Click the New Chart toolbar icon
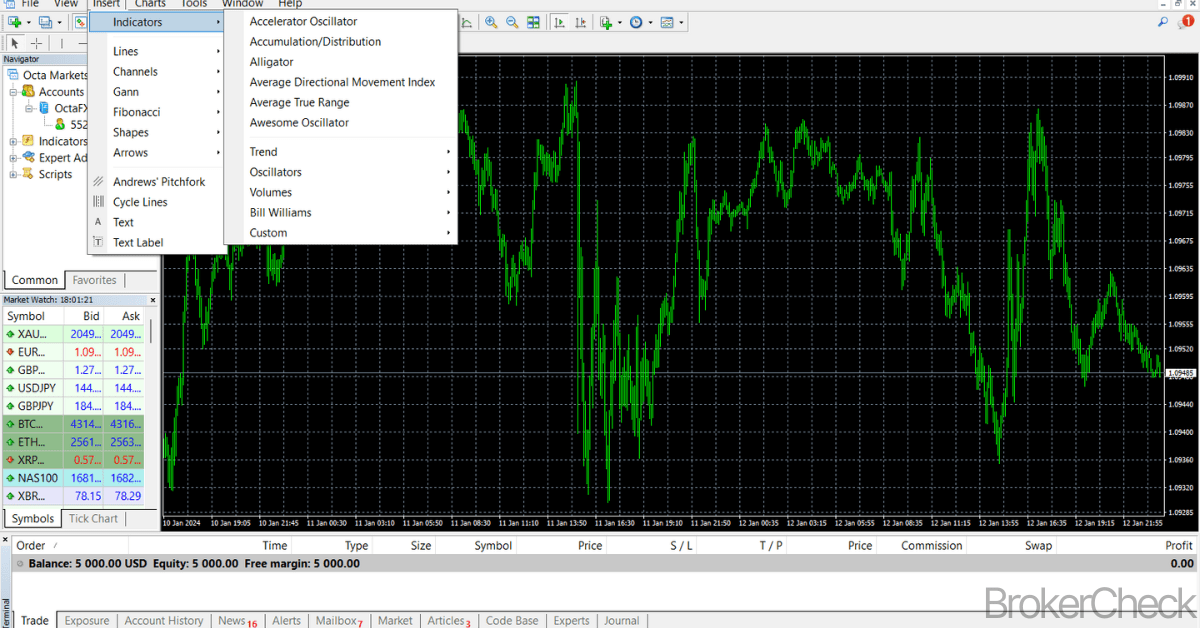1200x628 pixels. 14,22
